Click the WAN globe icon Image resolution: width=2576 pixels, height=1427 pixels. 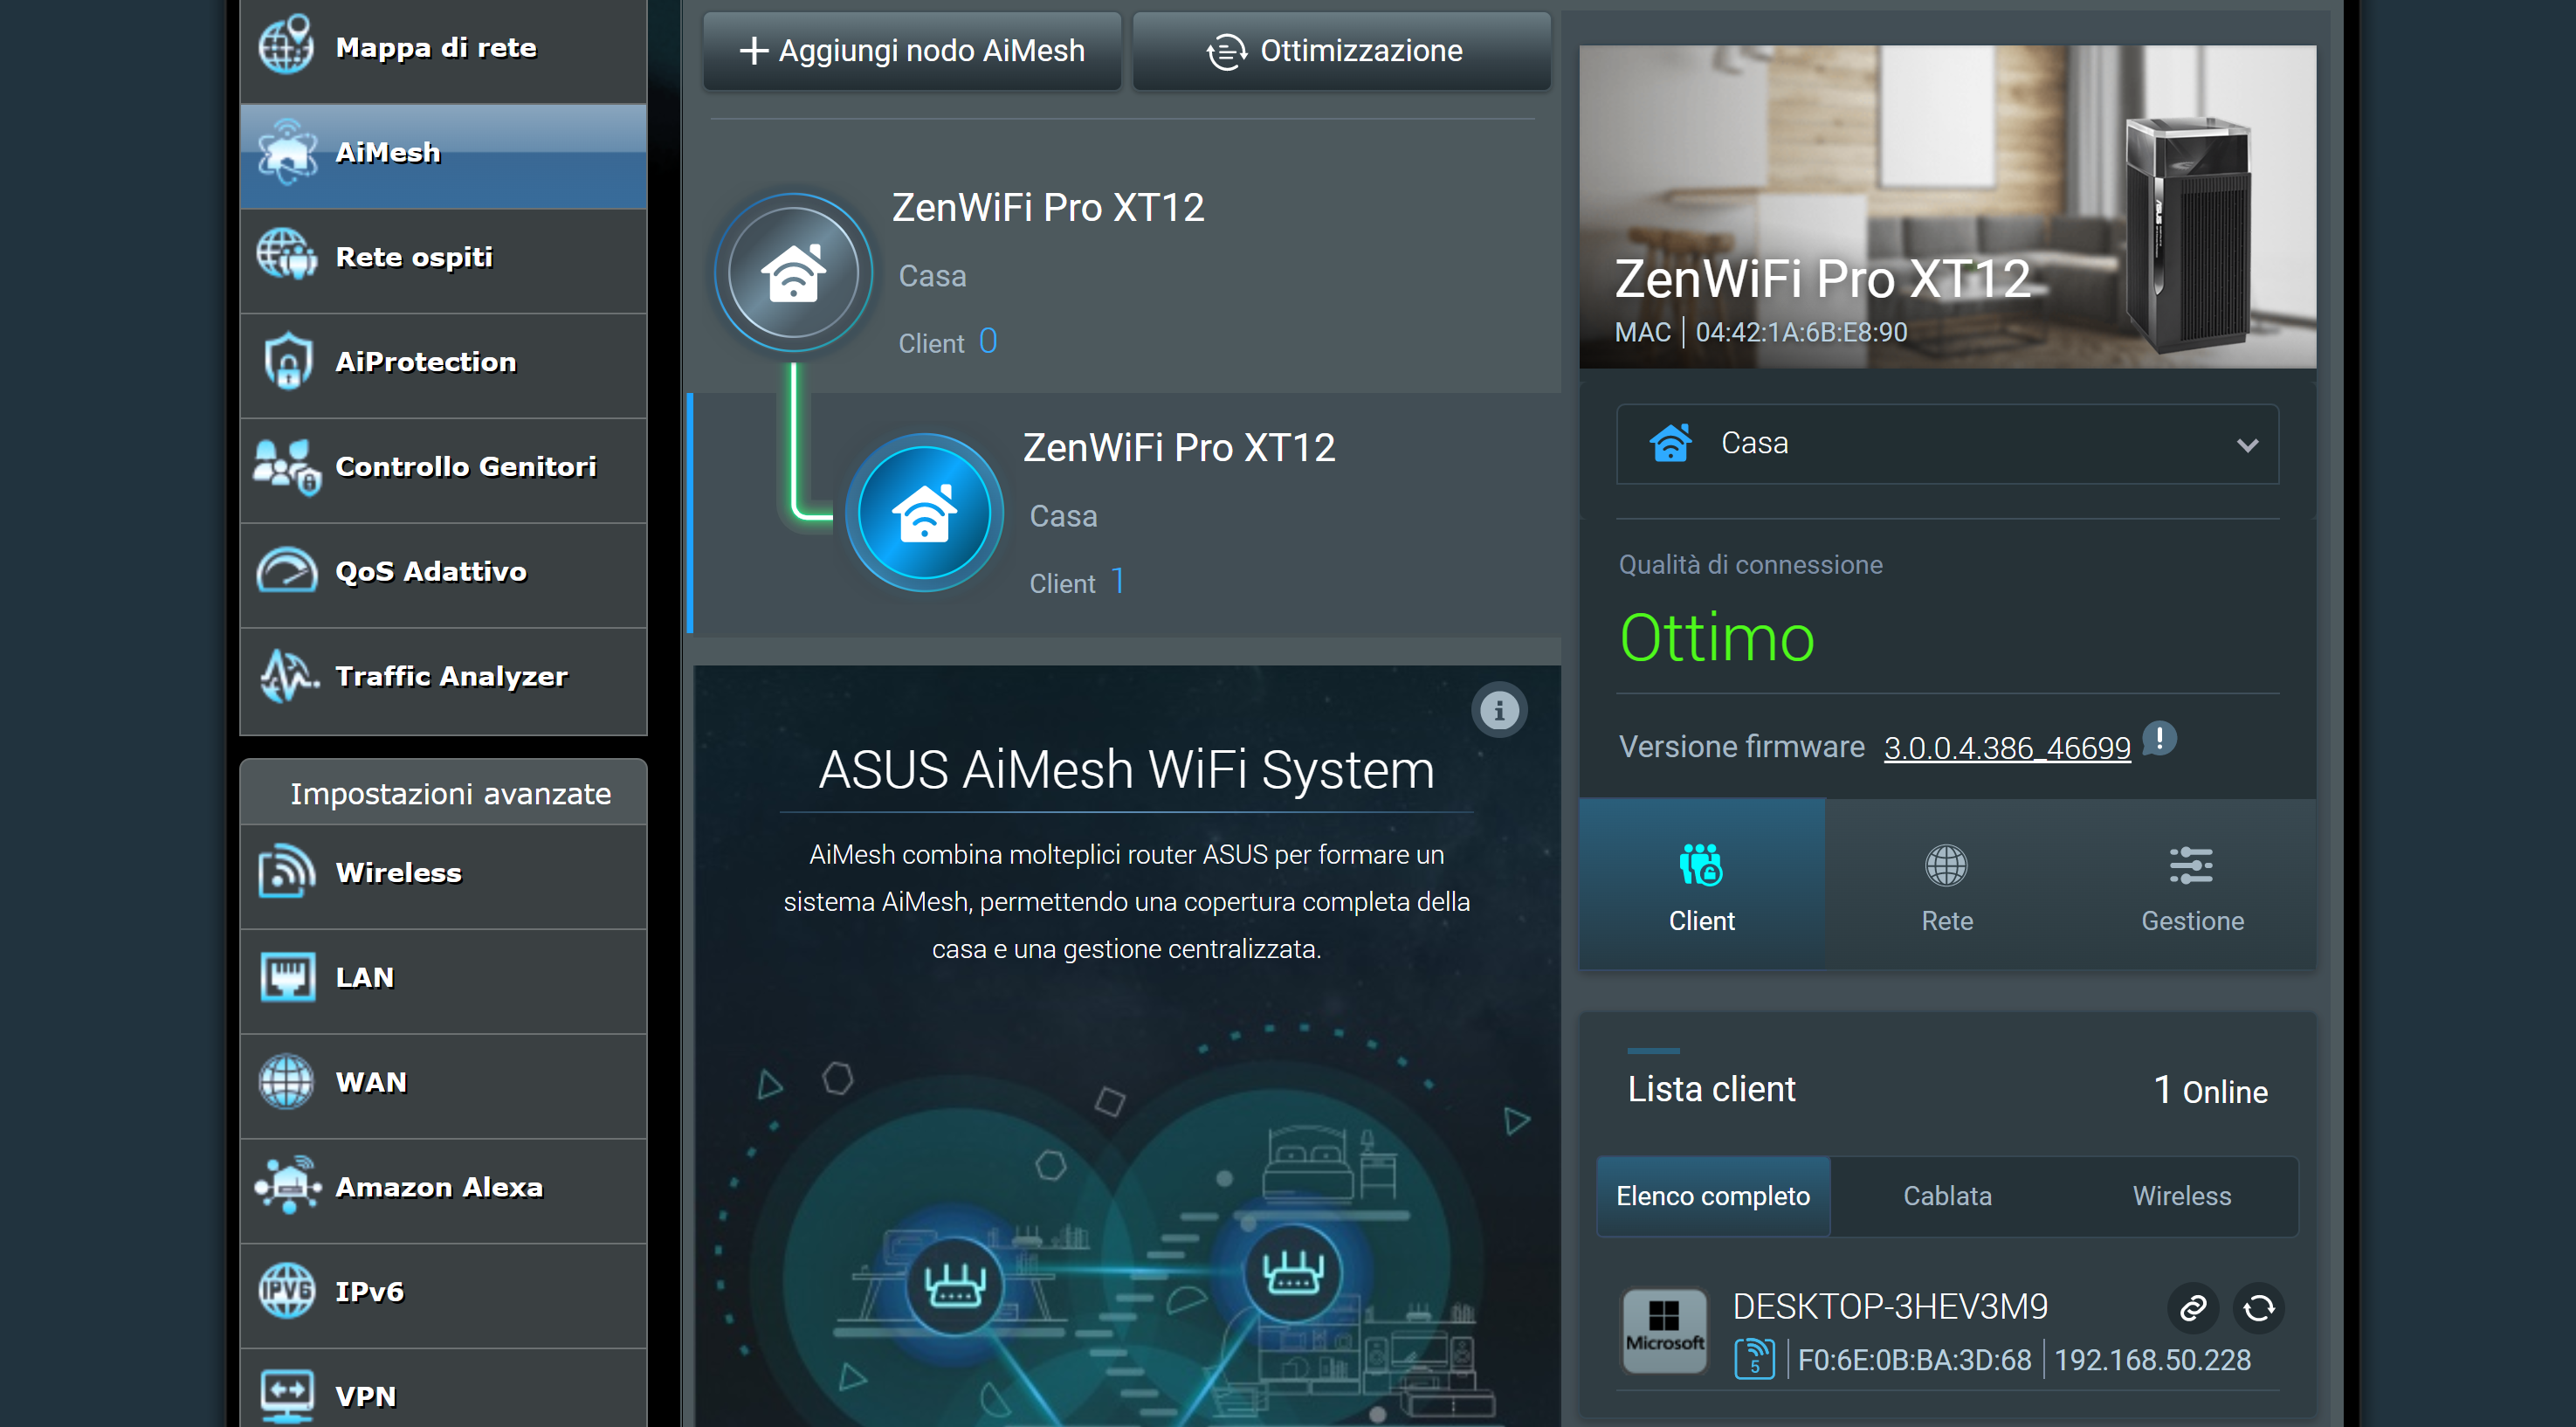pos(286,1082)
